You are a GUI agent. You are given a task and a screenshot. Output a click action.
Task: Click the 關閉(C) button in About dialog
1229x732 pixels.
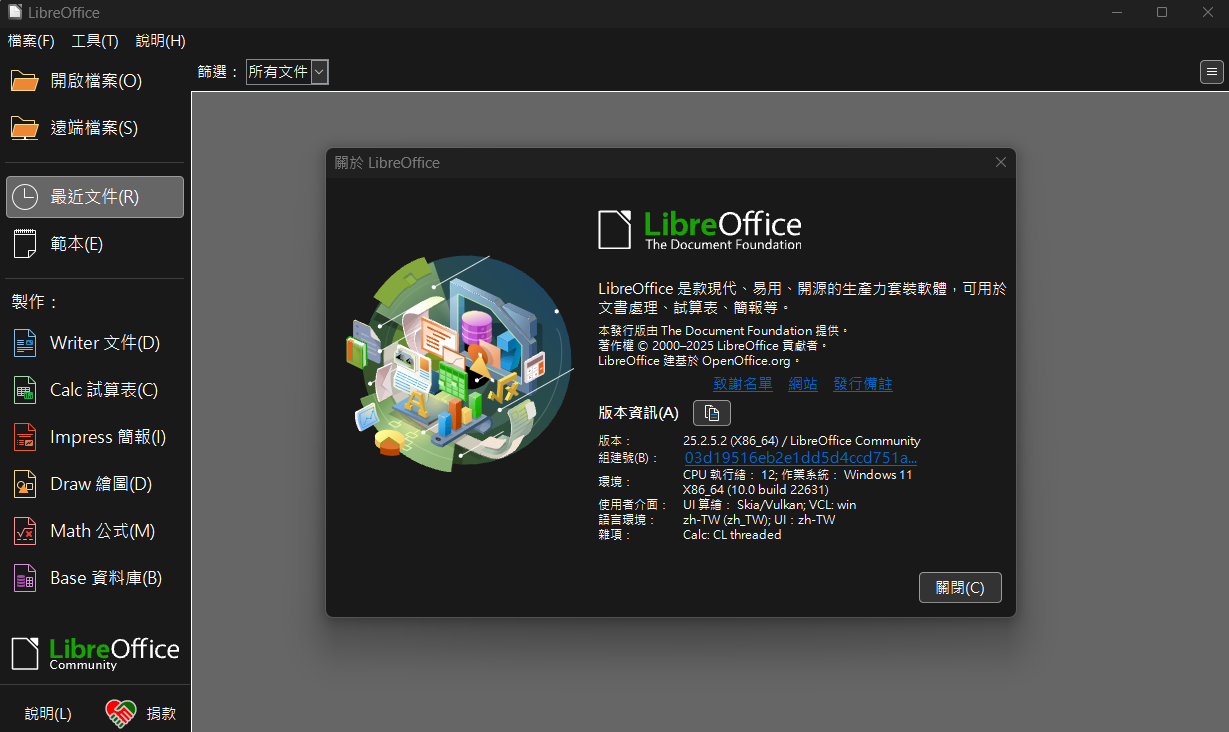click(x=960, y=588)
